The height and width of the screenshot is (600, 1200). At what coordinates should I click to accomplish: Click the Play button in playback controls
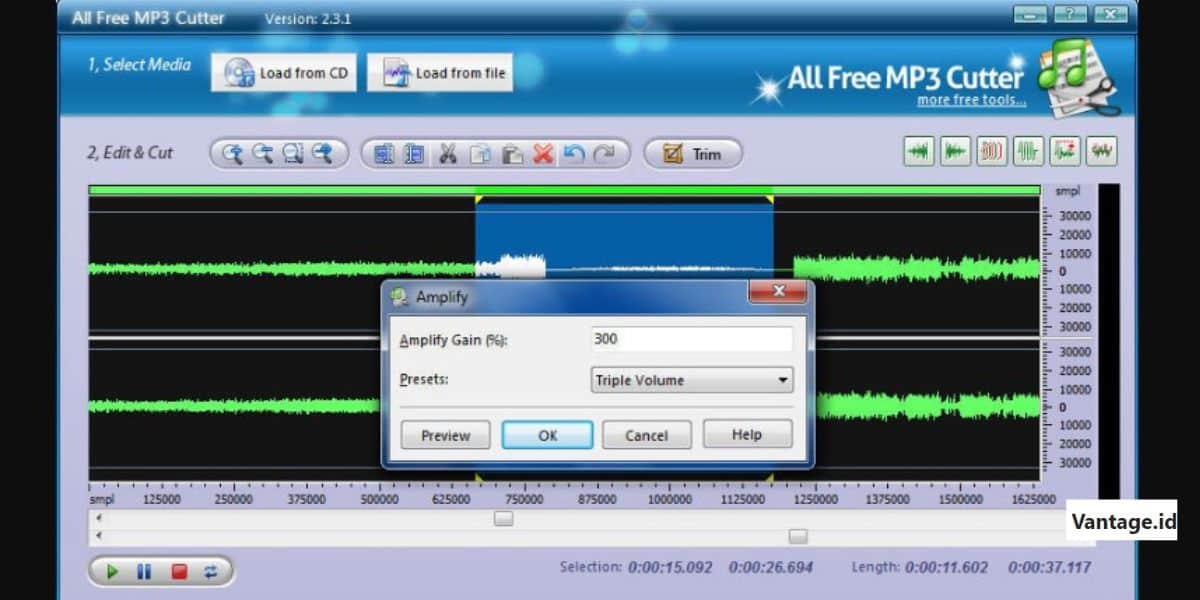pyautogui.click(x=112, y=570)
